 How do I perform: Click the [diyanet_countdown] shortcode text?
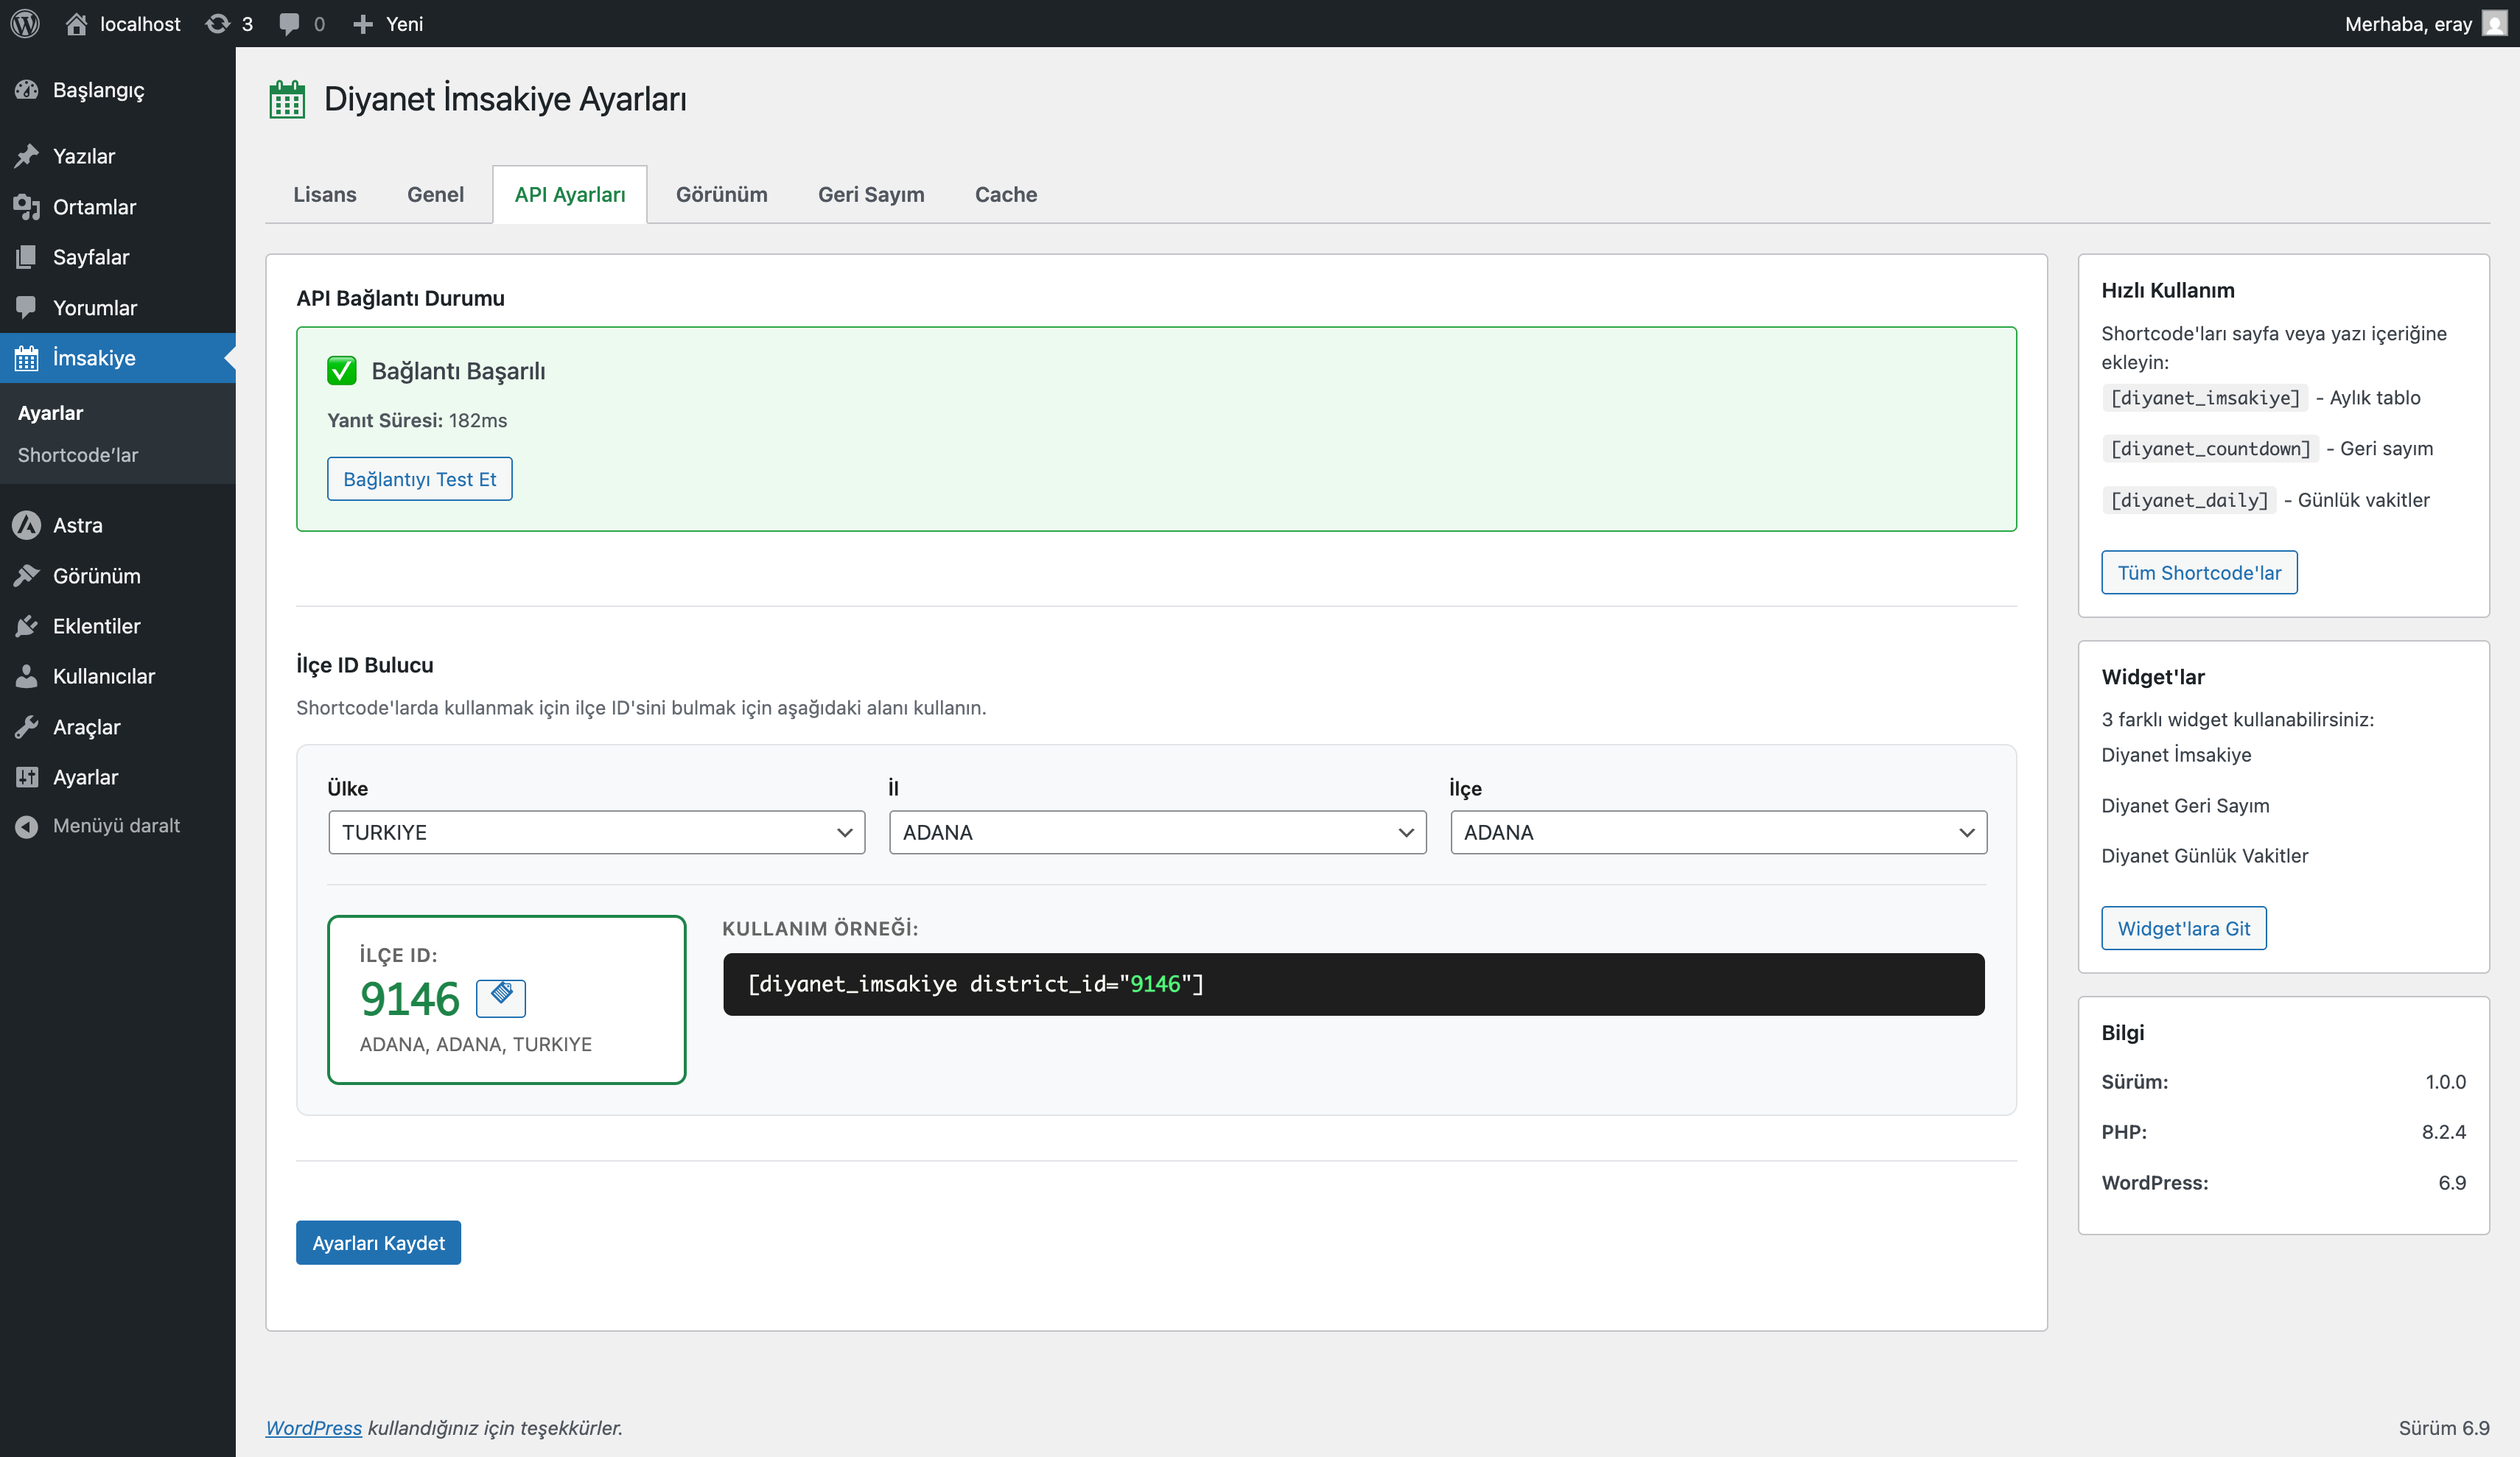pos(2210,449)
